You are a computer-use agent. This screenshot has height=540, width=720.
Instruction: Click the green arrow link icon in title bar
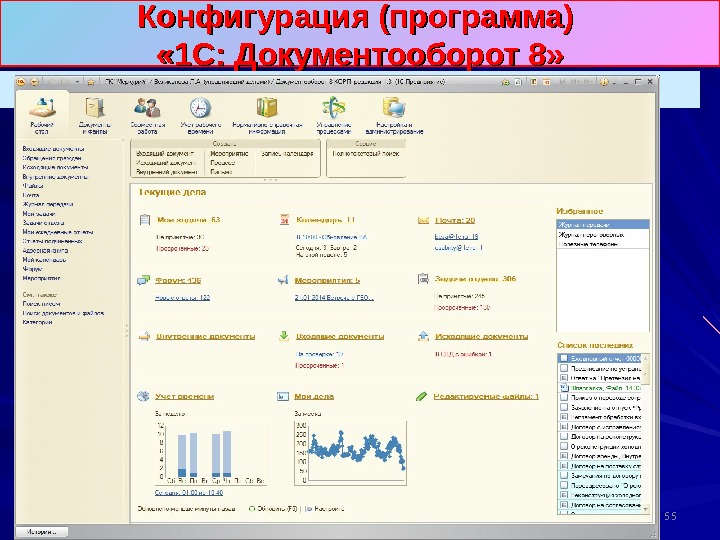506,82
